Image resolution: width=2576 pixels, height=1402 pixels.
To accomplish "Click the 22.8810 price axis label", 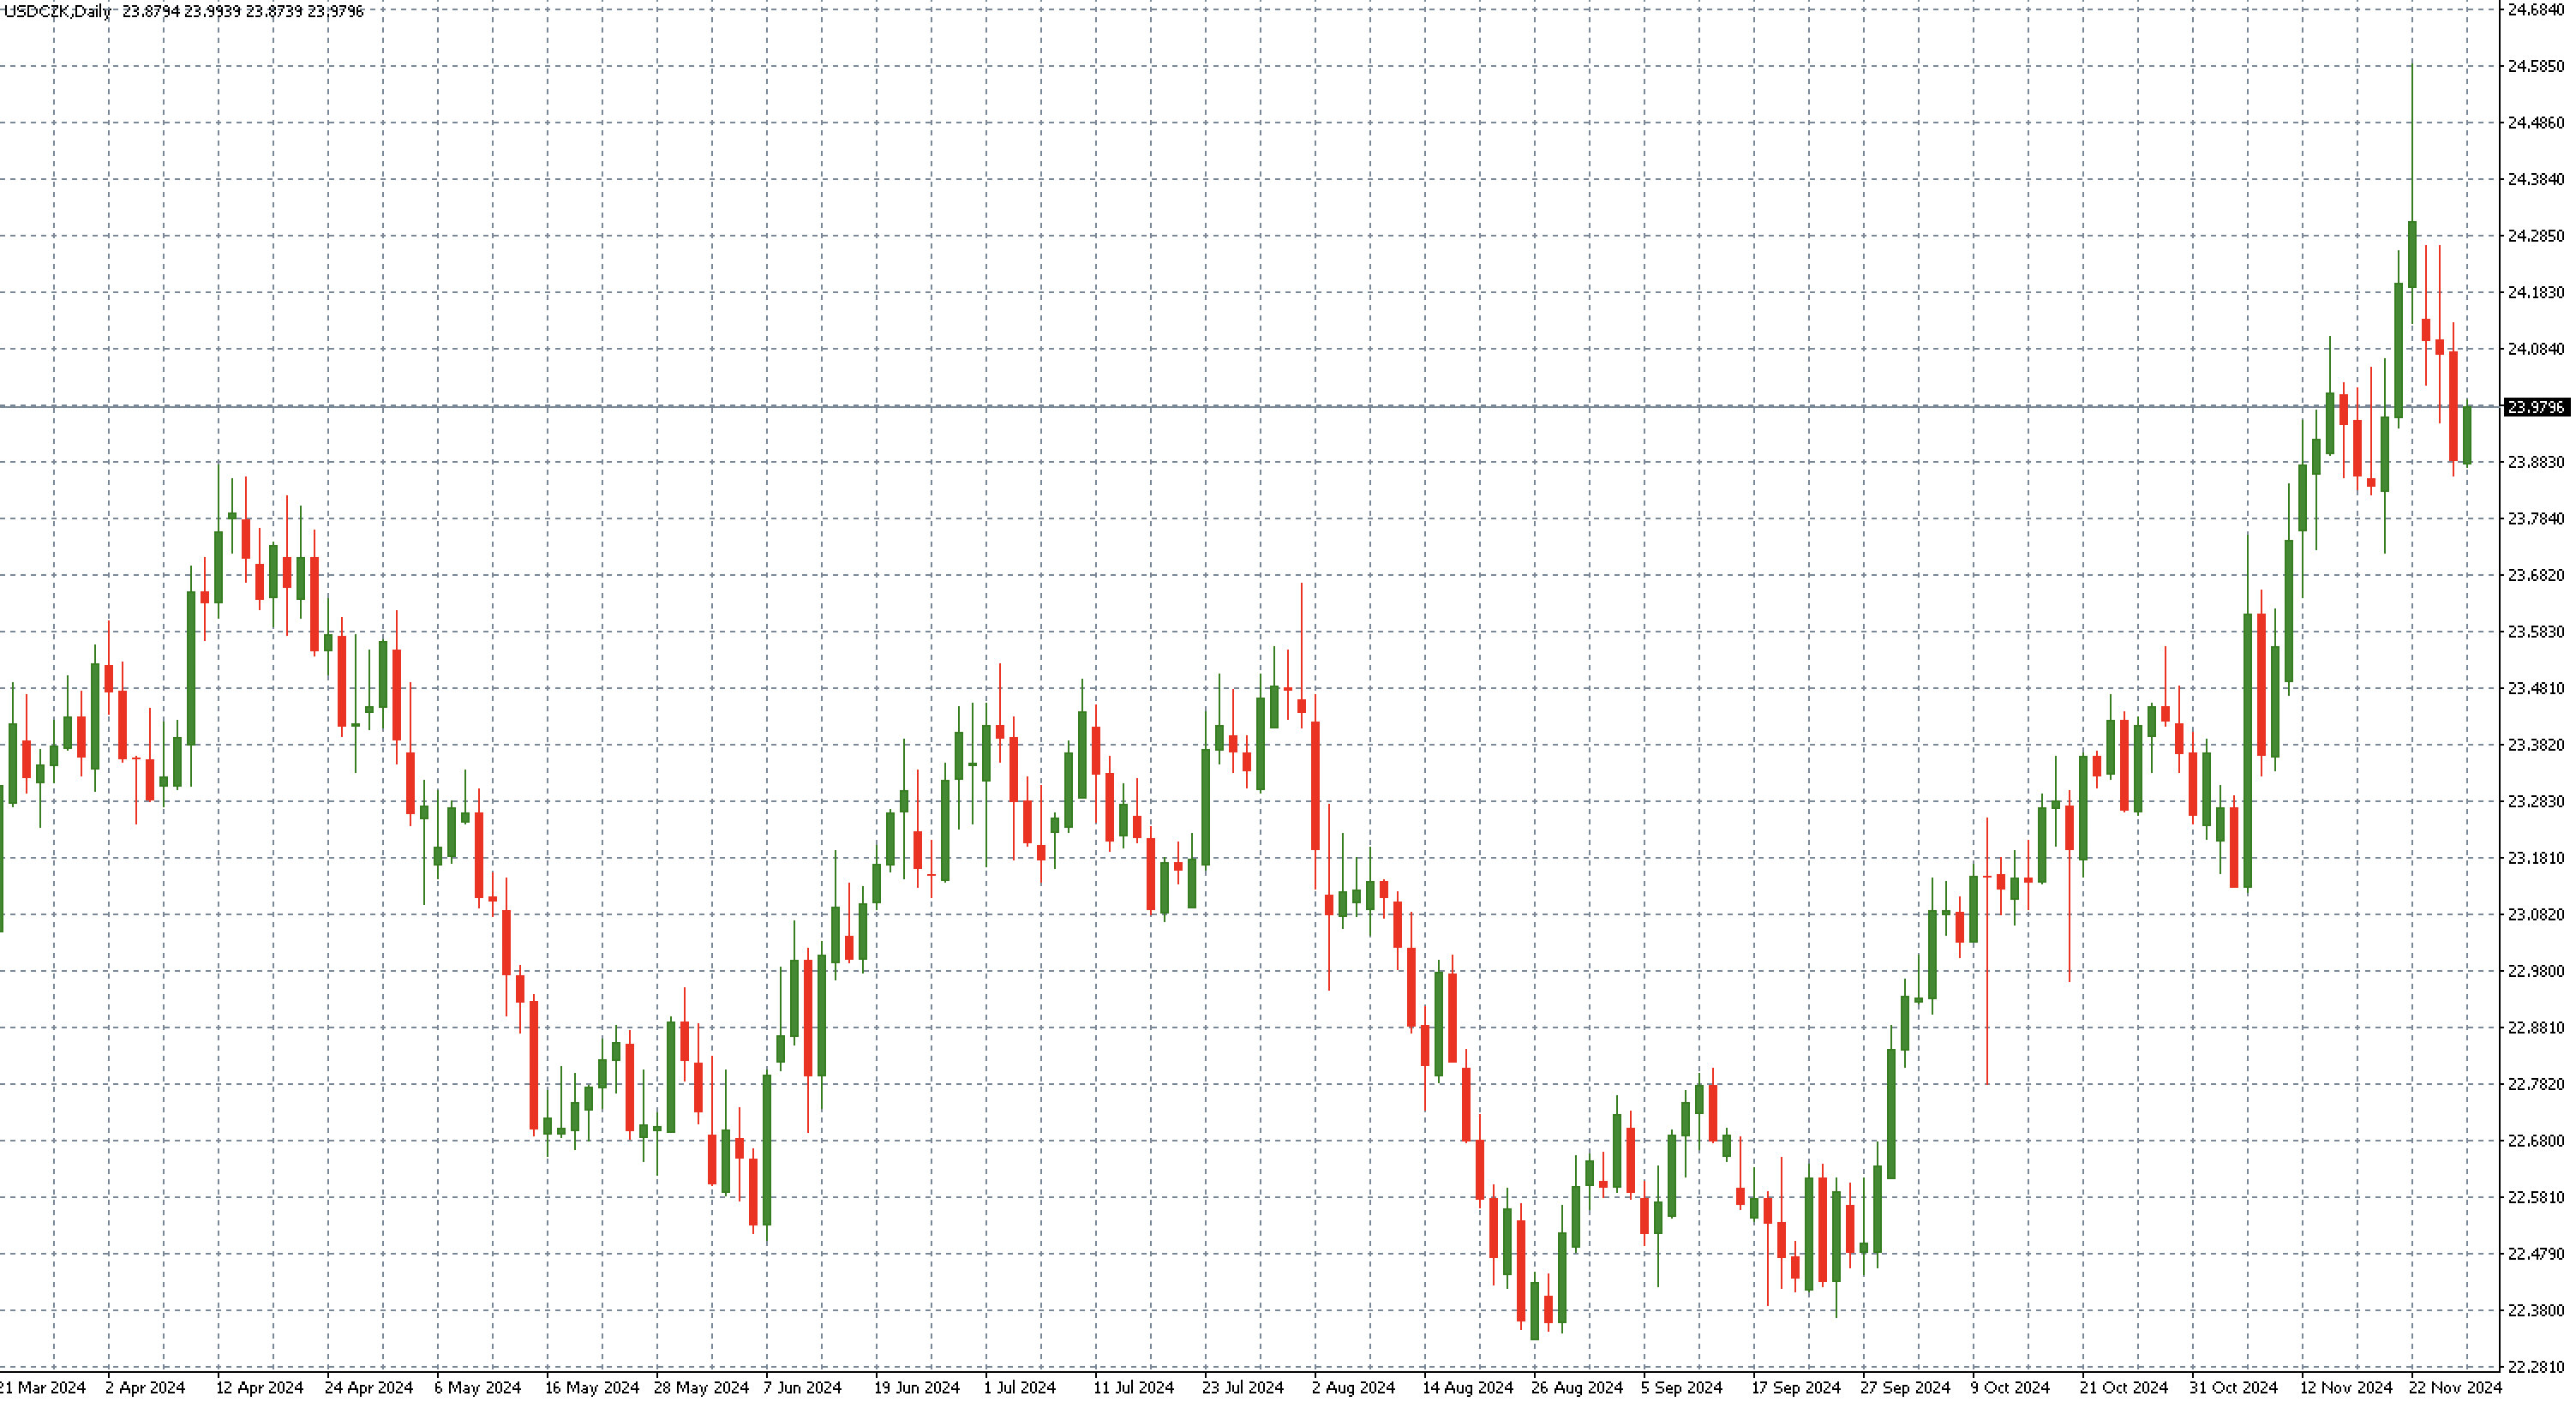I will (x=2536, y=1028).
